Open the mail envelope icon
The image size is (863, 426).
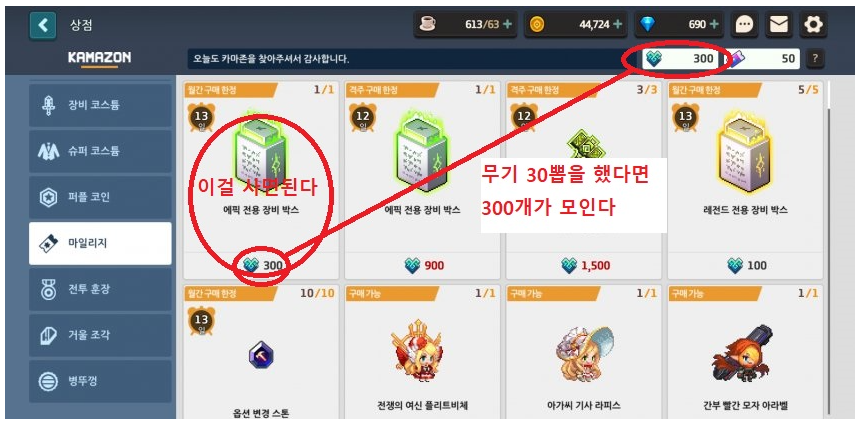pyautogui.click(x=779, y=25)
